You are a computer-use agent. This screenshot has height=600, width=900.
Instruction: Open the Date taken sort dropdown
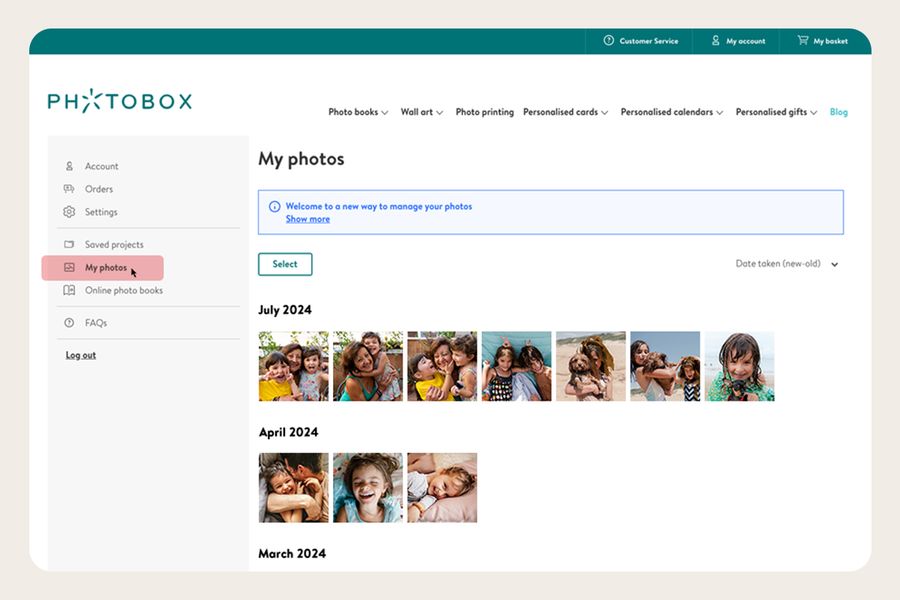click(x=786, y=264)
